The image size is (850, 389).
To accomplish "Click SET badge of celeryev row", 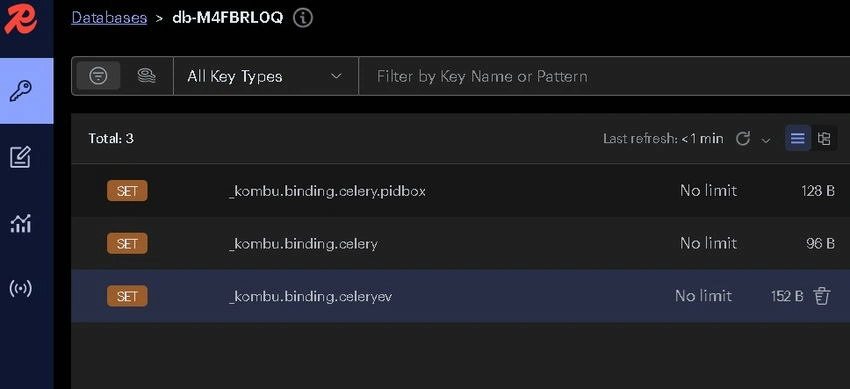I will coord(127,296).
